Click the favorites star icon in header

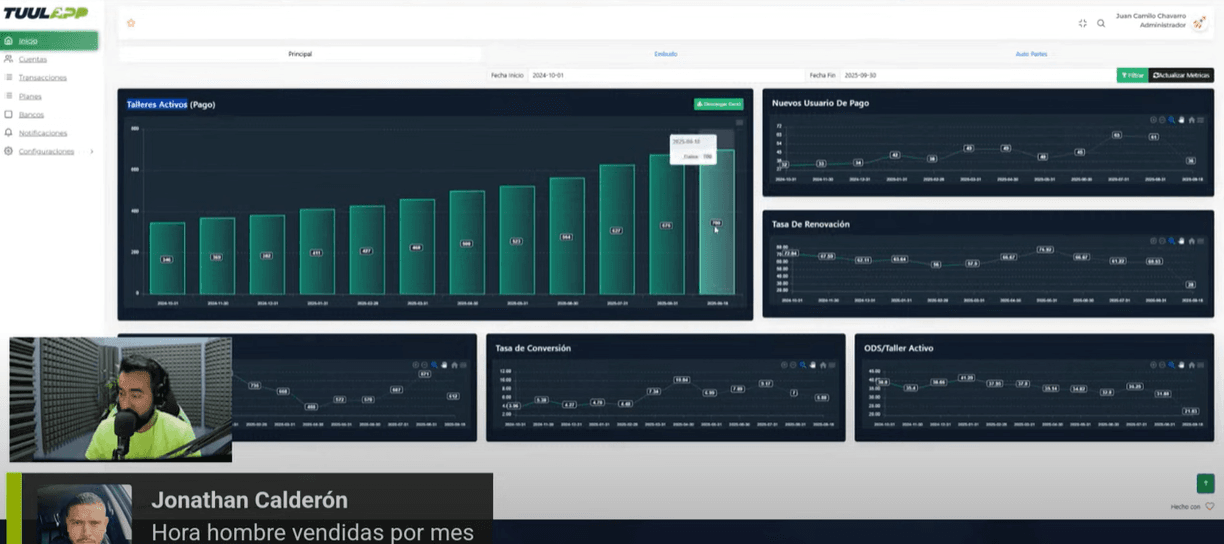click(x=131, y=23)
